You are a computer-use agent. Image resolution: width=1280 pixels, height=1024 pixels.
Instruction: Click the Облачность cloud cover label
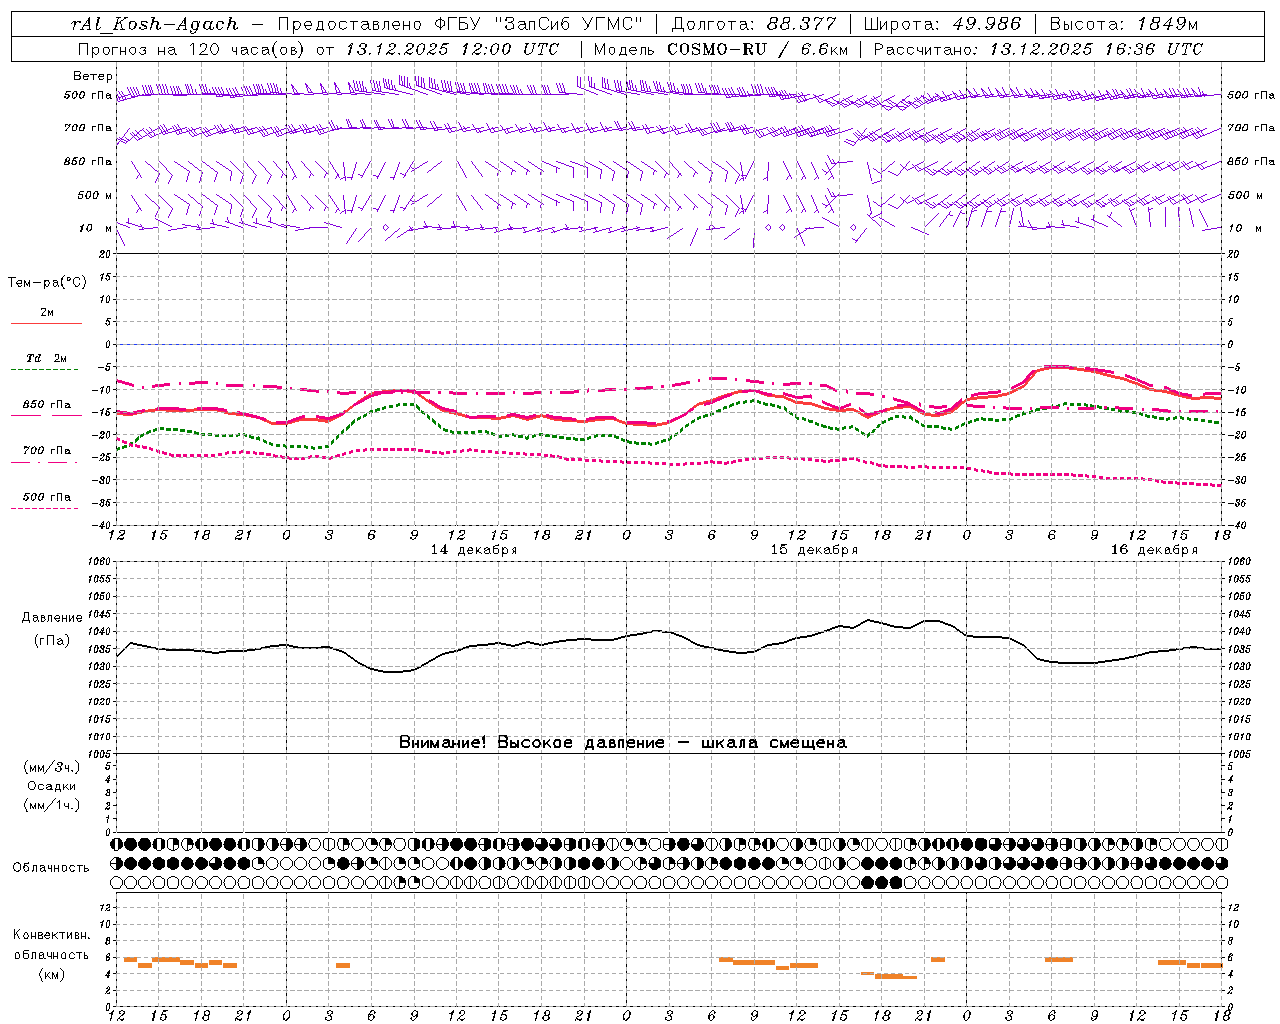click(51, 867)
